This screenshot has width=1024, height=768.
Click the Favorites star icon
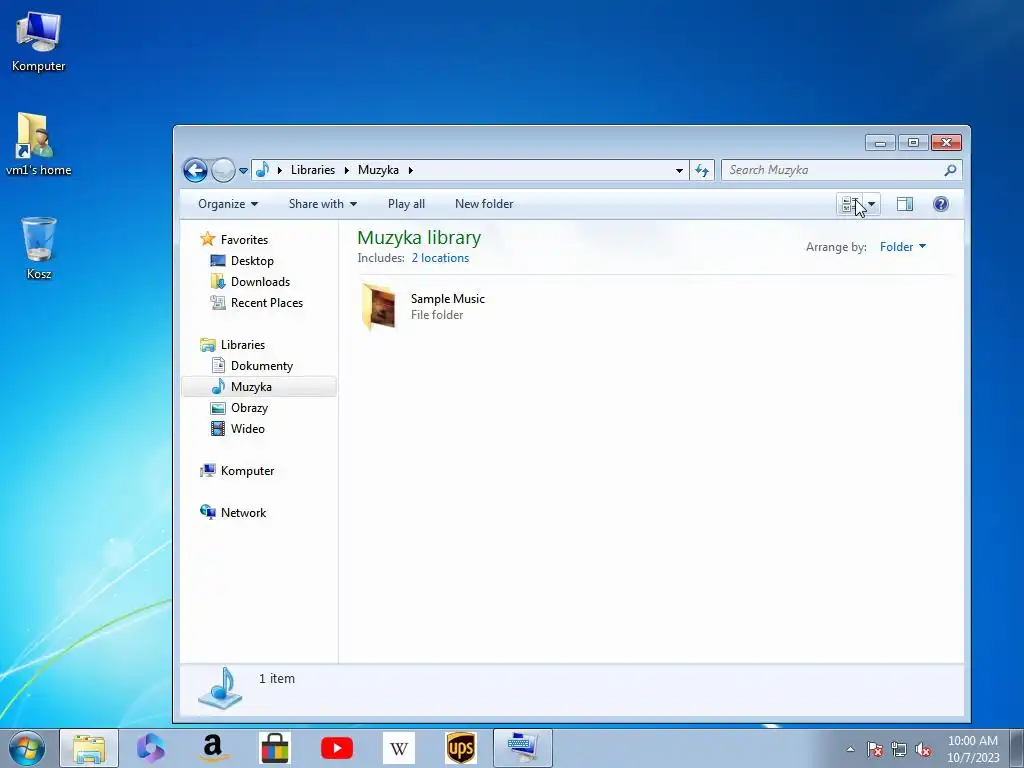click(x=208, y=239)
